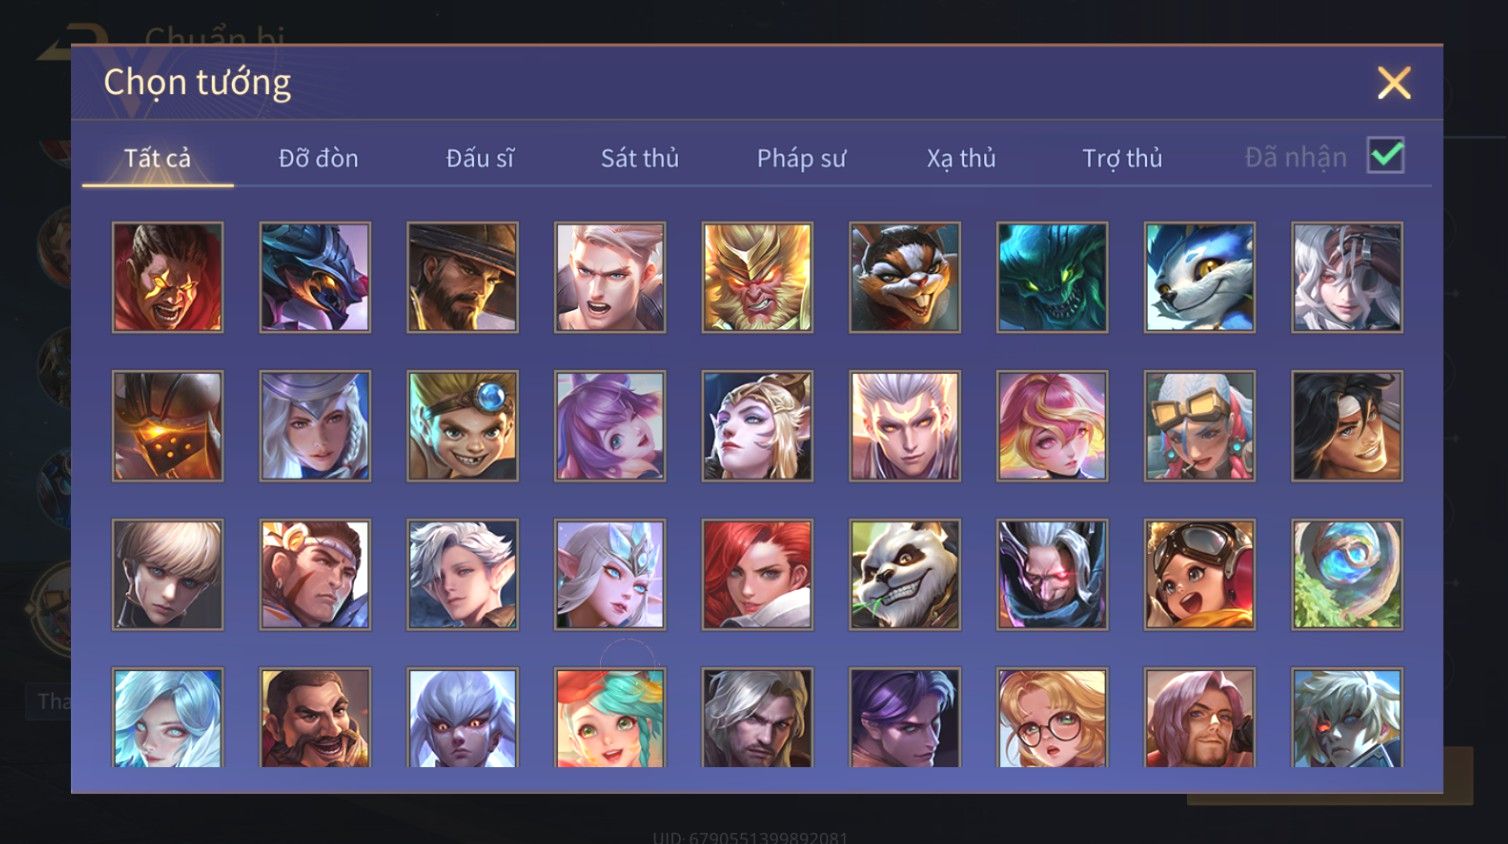Screen dimensions: 1508x844
Task: Select the red-haired female hero portrait
Action: coord(757,574)
